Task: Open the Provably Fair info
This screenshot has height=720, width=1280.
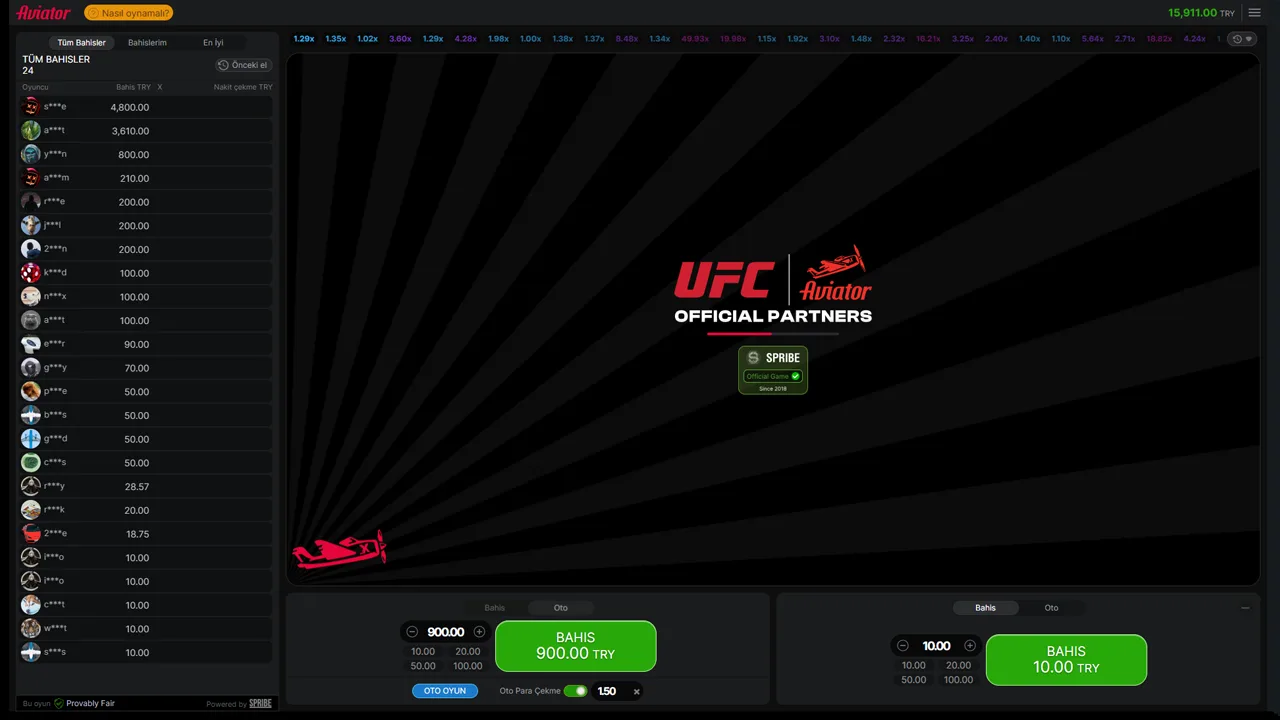Action: click(x=84, y=704)
